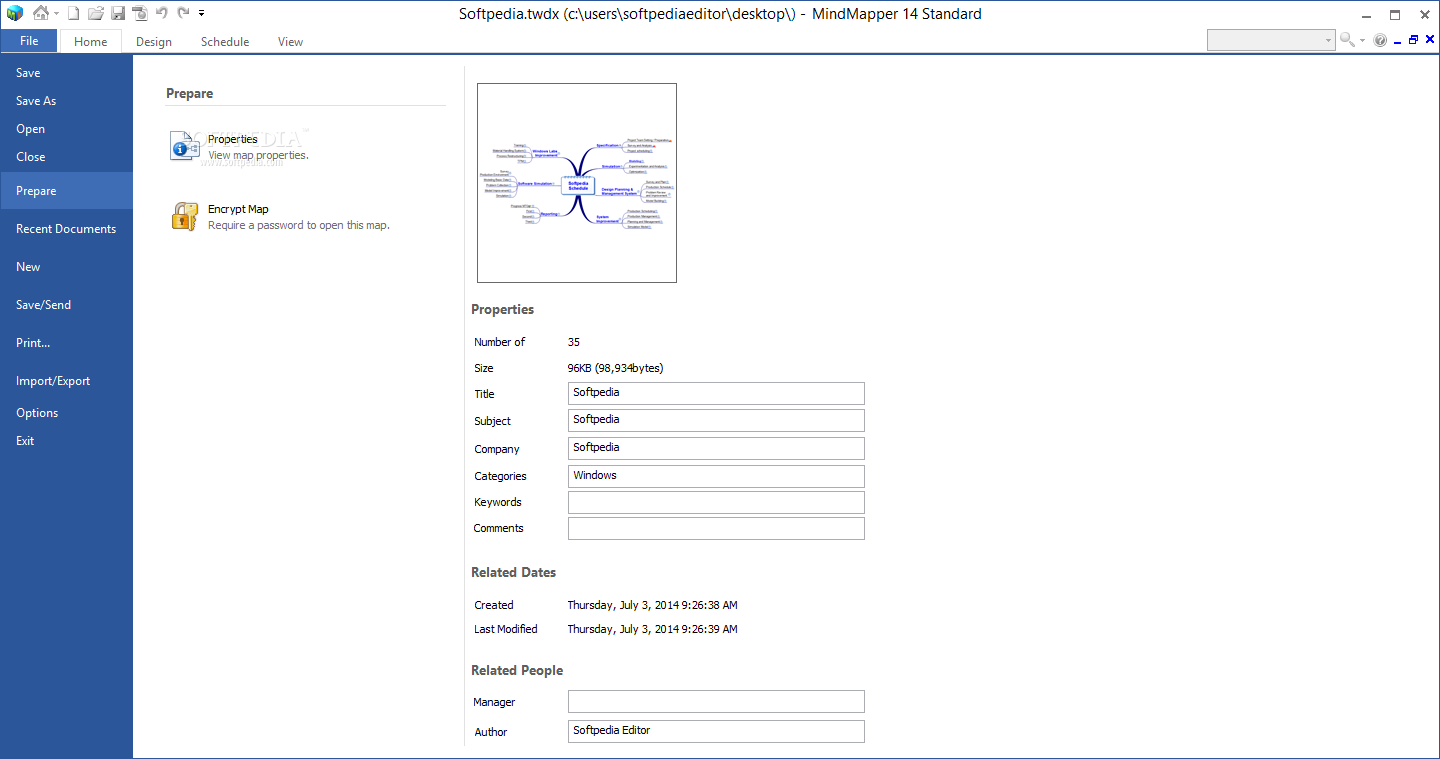The width and height of the screenshot is (1440, 759).
Task: Click the print preview icon next to Save
Action: tap(140, 13)
